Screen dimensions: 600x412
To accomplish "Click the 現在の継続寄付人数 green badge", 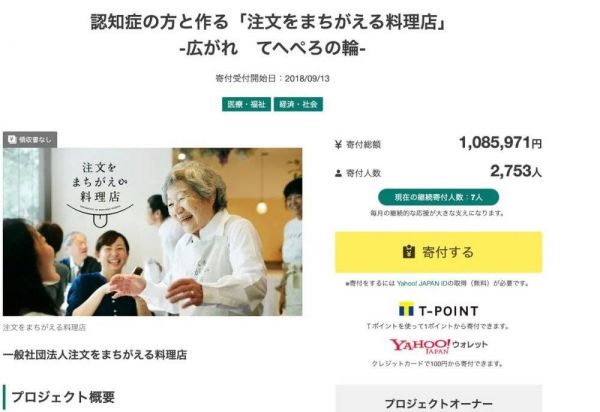I will click(439, 197).
